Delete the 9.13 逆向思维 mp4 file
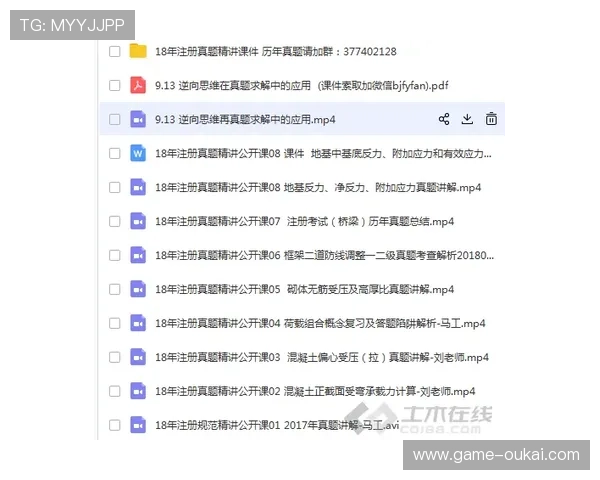This screenshot has height=480, width=600. click(x=491, y=119)
